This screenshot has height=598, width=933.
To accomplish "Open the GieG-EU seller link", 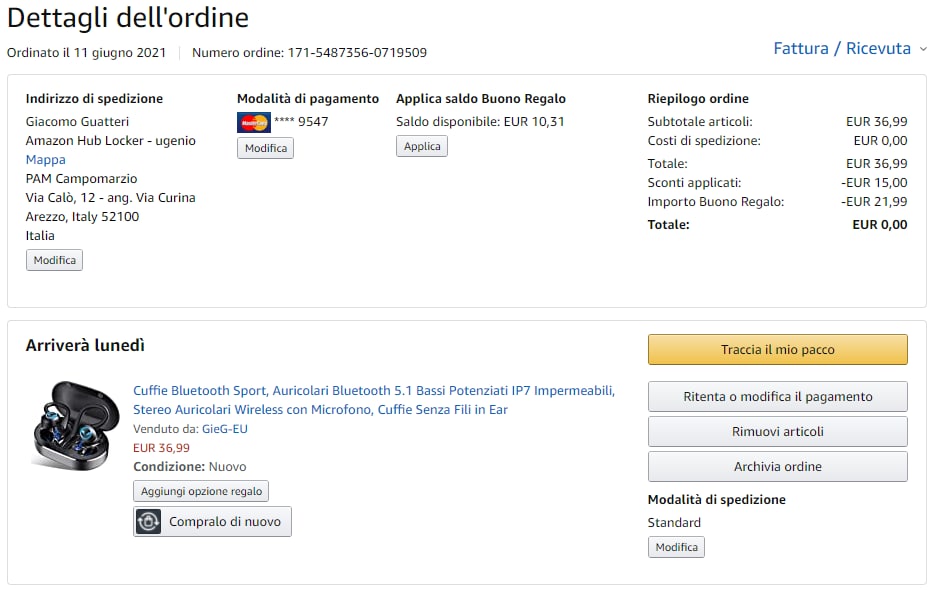I will (x=225, y=429).
